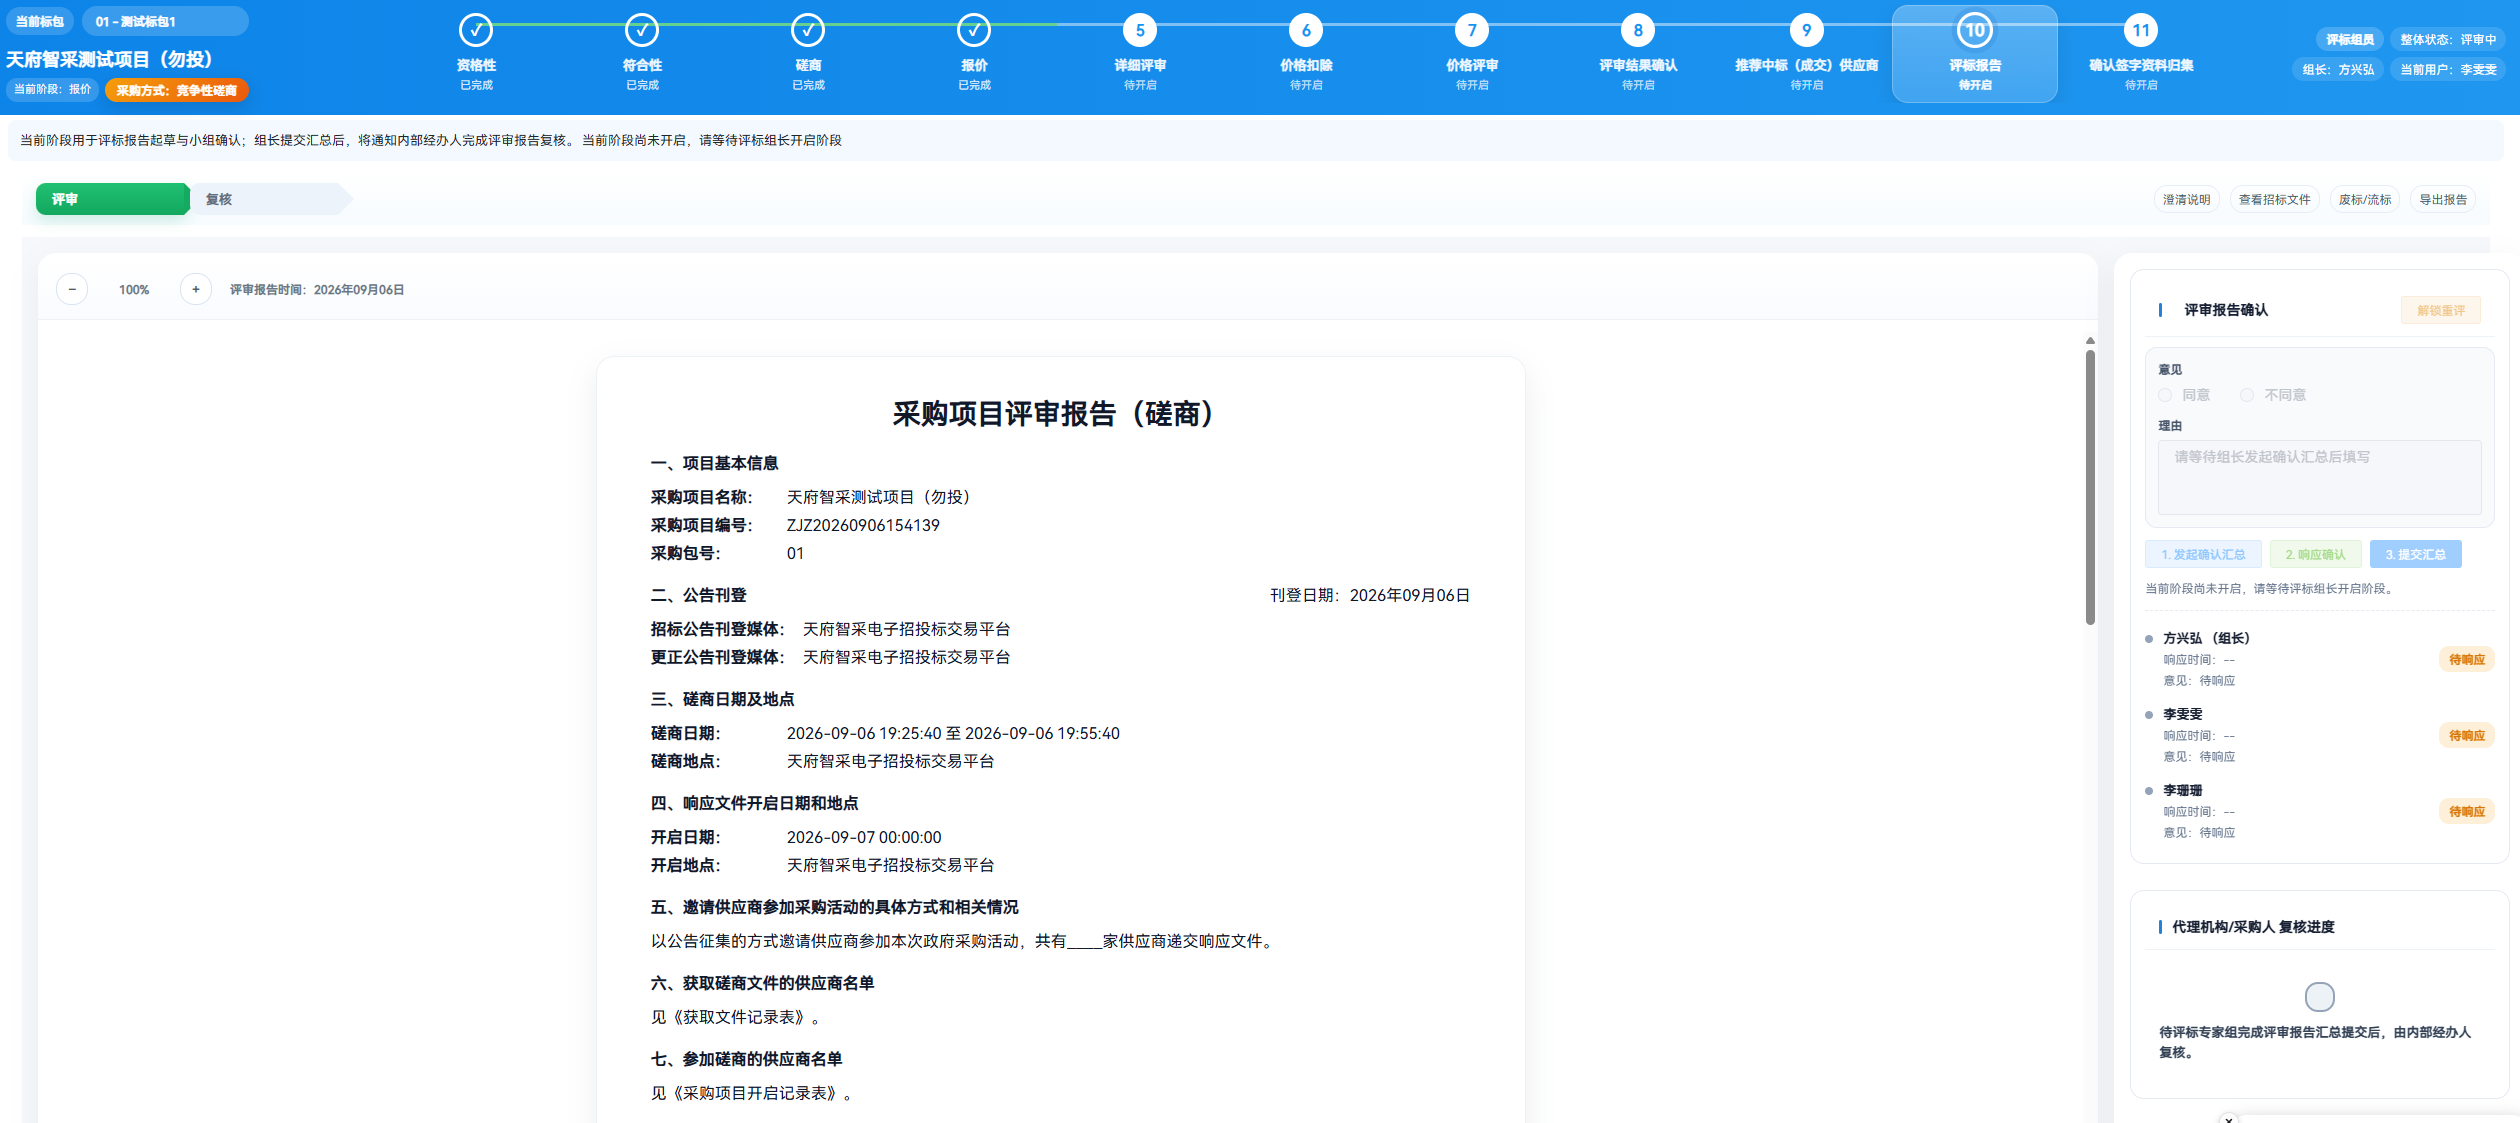
Task: Click 李珊珊 待响应 status tag
Action: coord(2467,811)
